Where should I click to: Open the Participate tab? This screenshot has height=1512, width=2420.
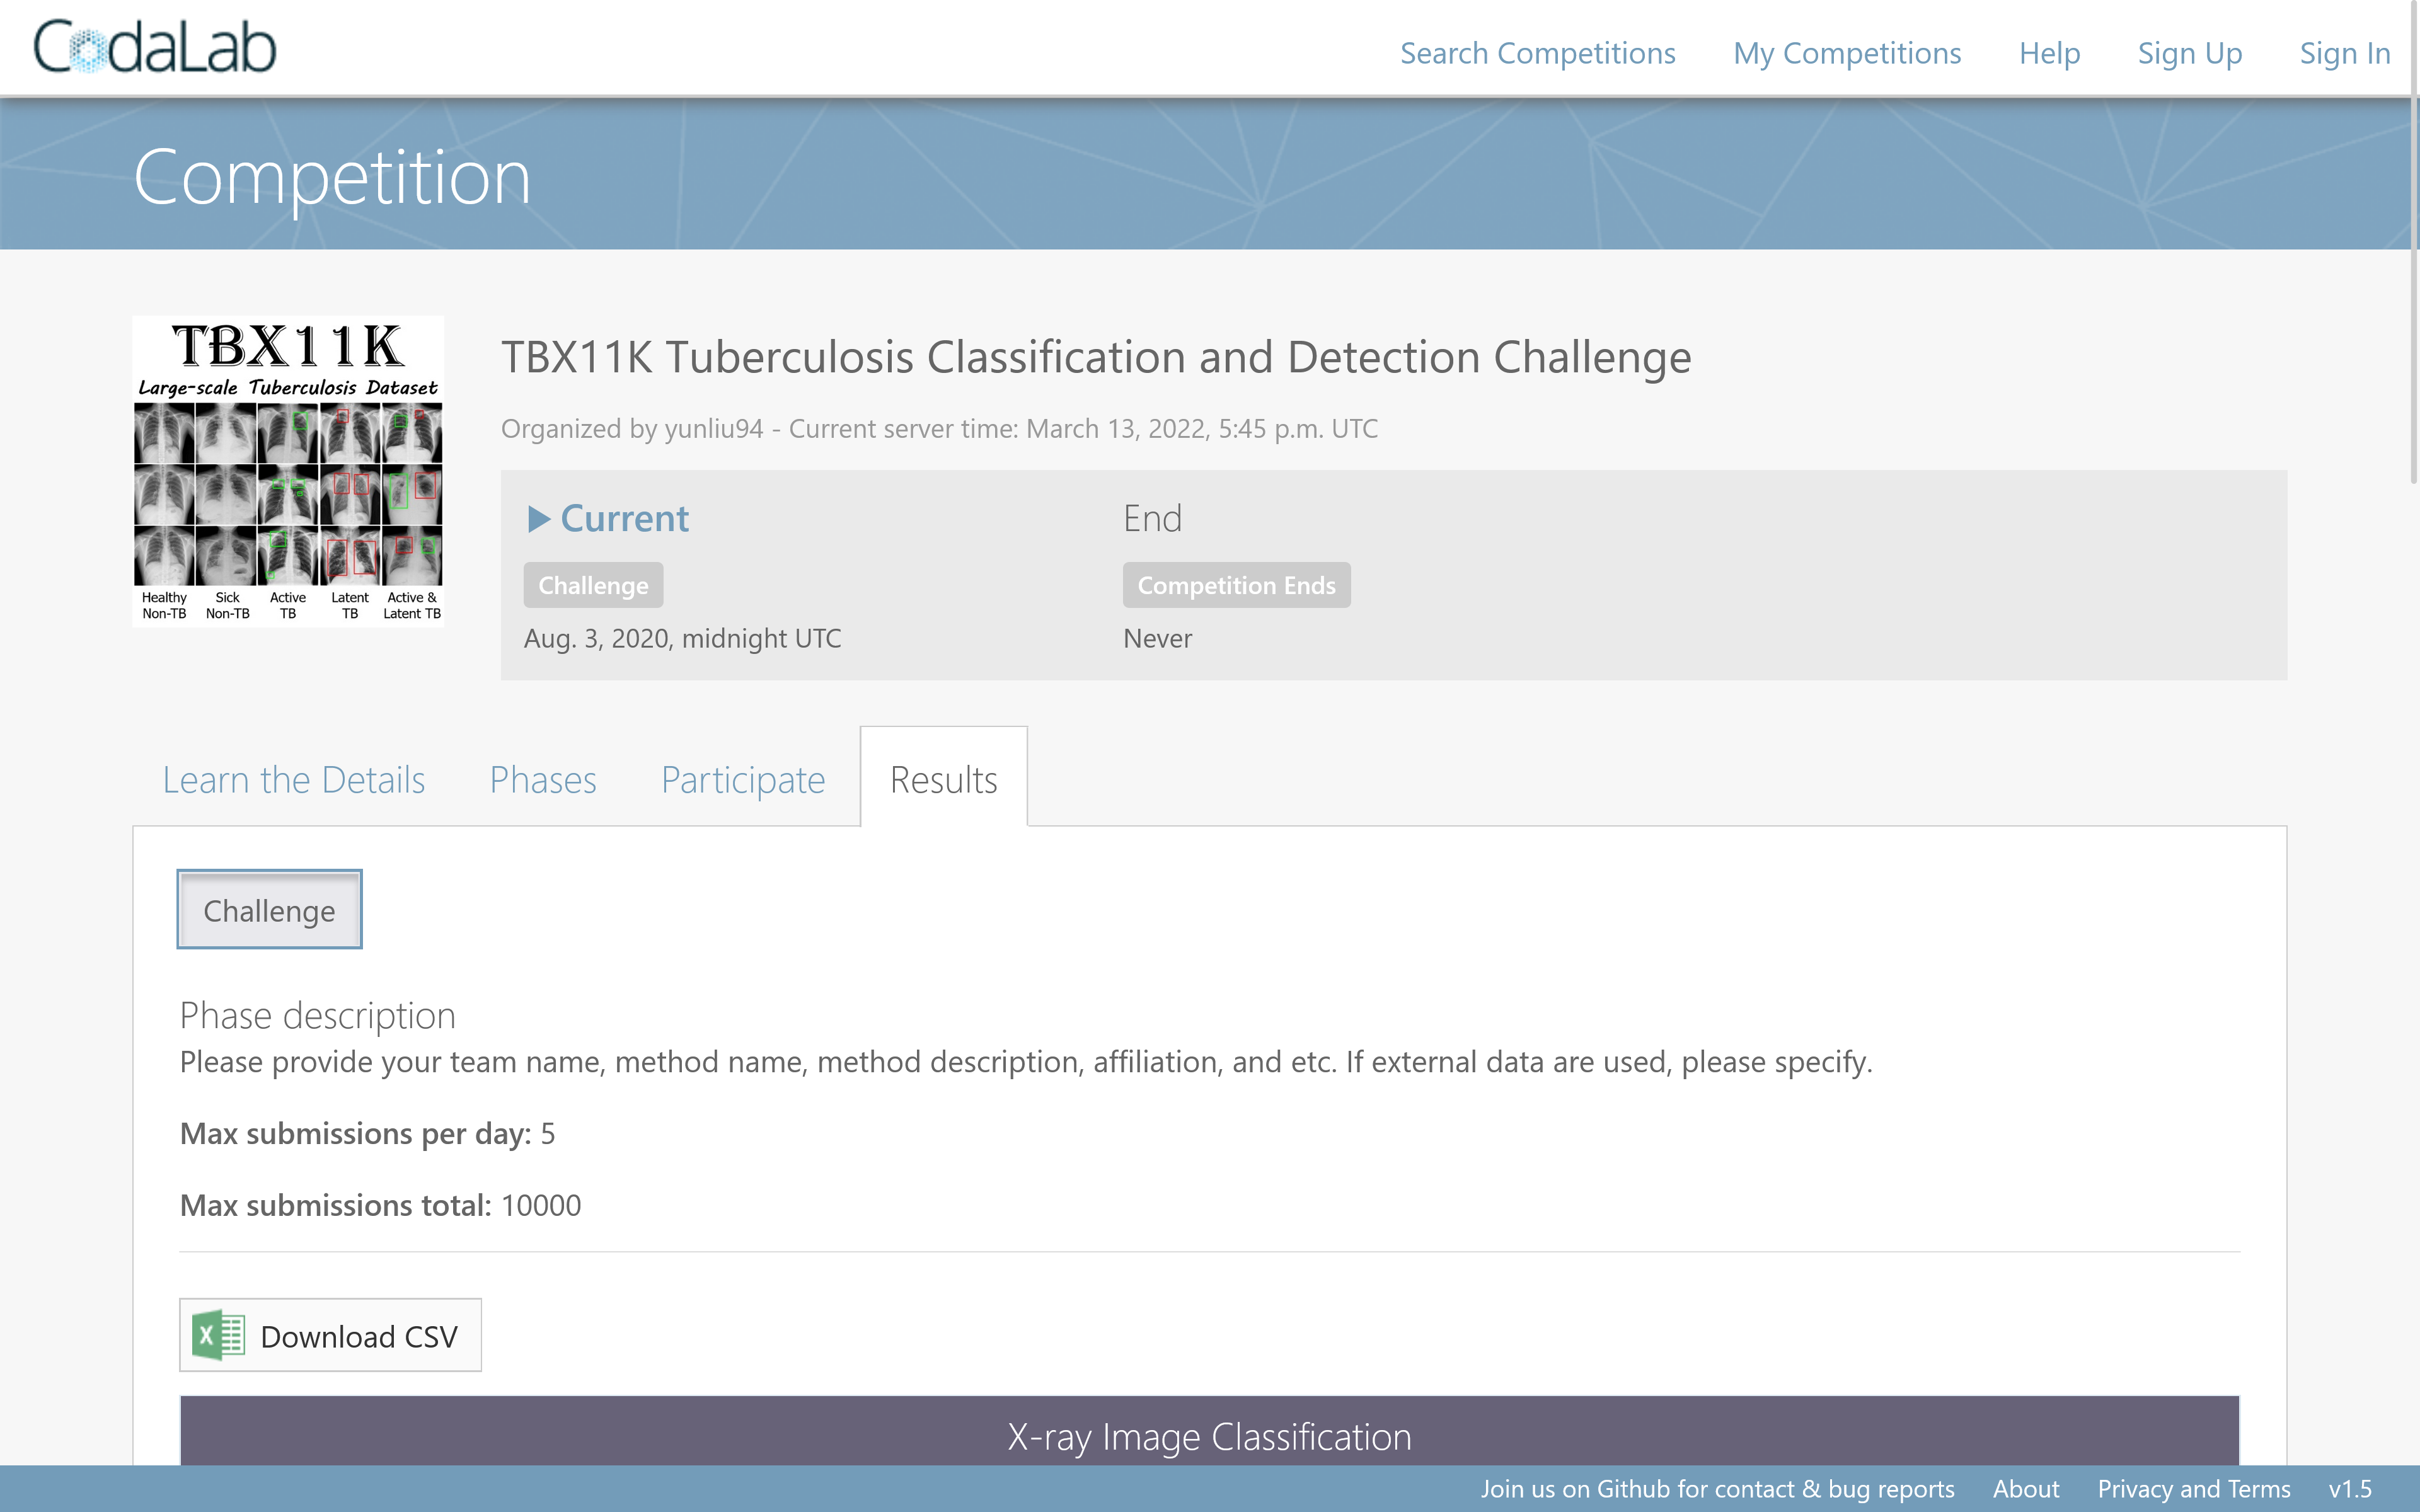(x=743, y=780)
